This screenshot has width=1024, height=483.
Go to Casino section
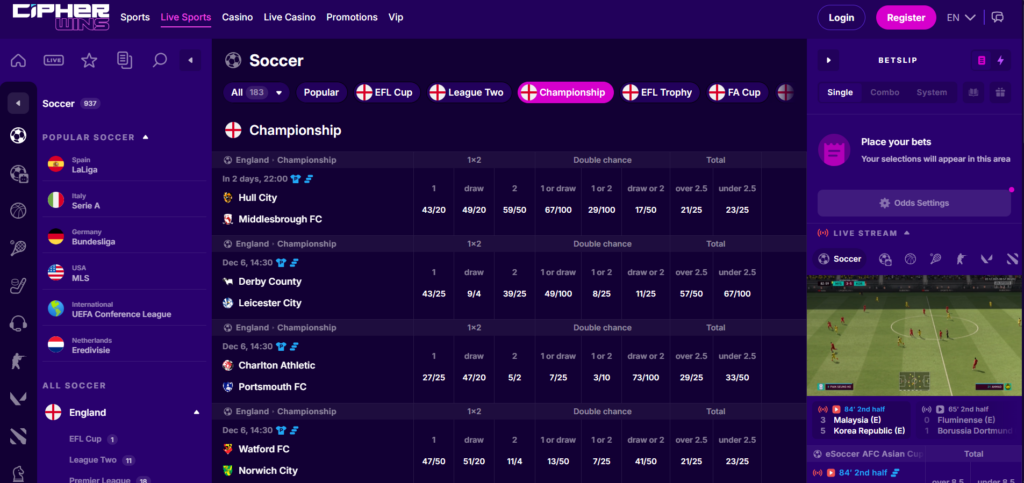click(x=237, y=18)
